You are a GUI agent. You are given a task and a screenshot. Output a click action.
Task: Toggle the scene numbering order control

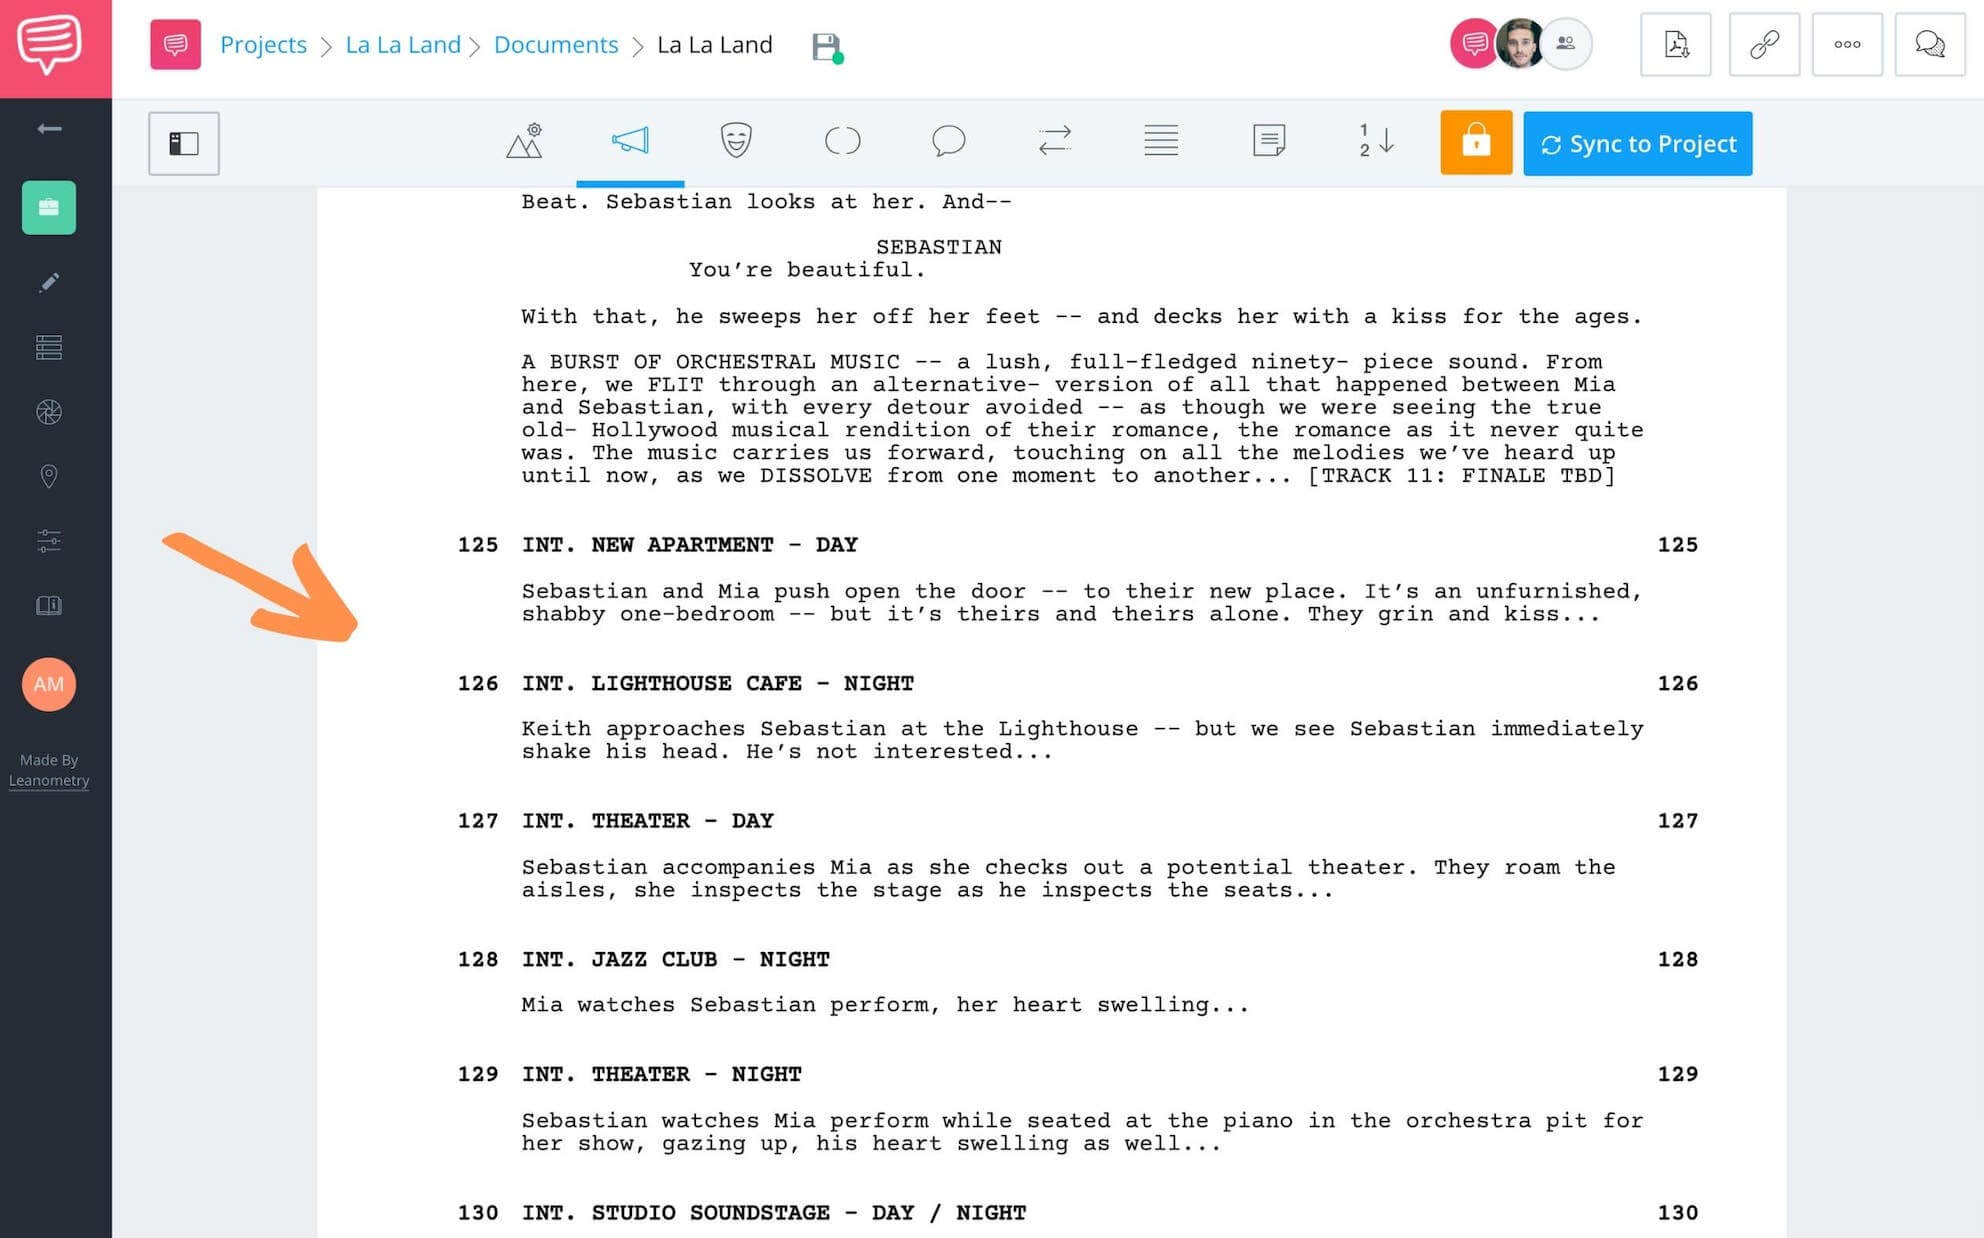pyautogui.click(x=1376, y=141)
